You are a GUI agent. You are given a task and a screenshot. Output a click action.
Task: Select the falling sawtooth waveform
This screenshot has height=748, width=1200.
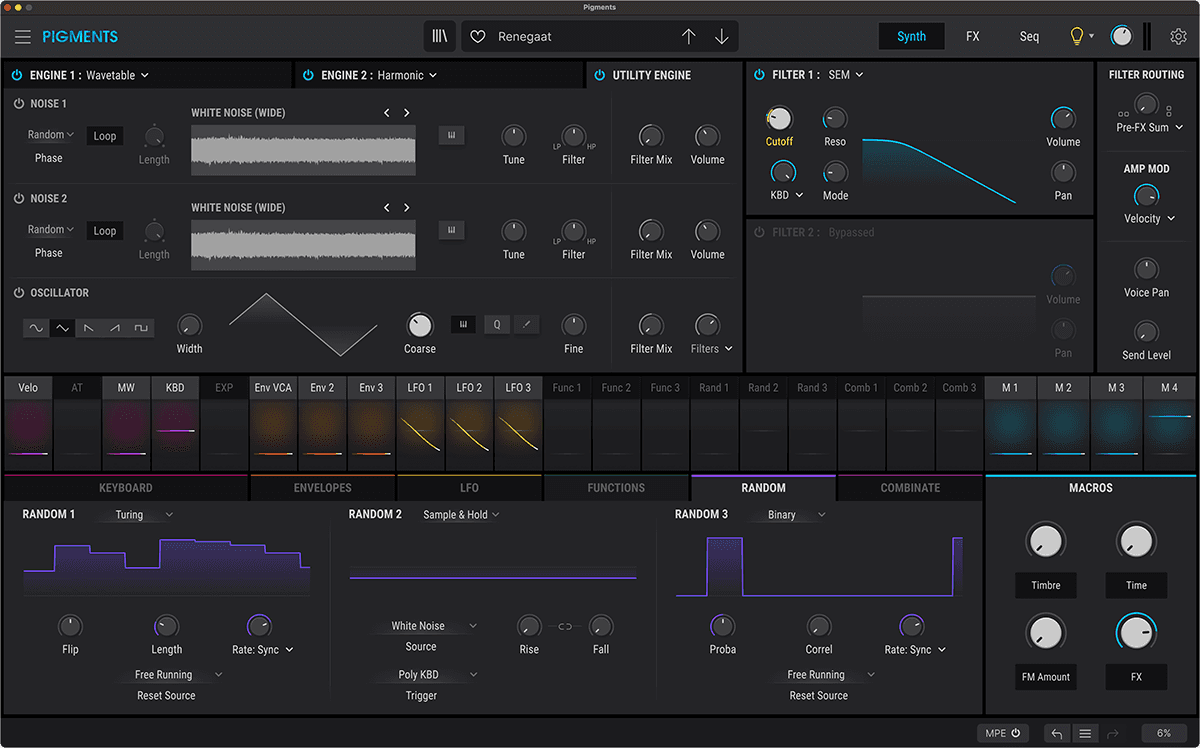pyautogui.click(x=89, y=327)
